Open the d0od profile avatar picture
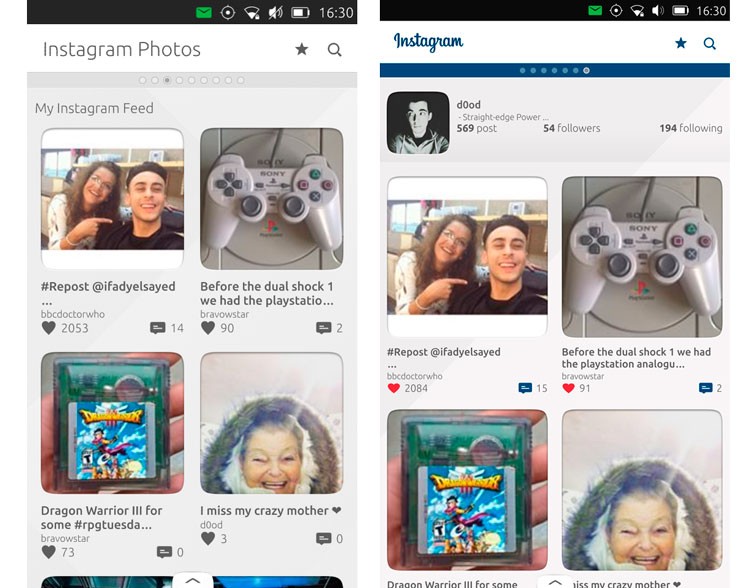 [x=418, y=123]
